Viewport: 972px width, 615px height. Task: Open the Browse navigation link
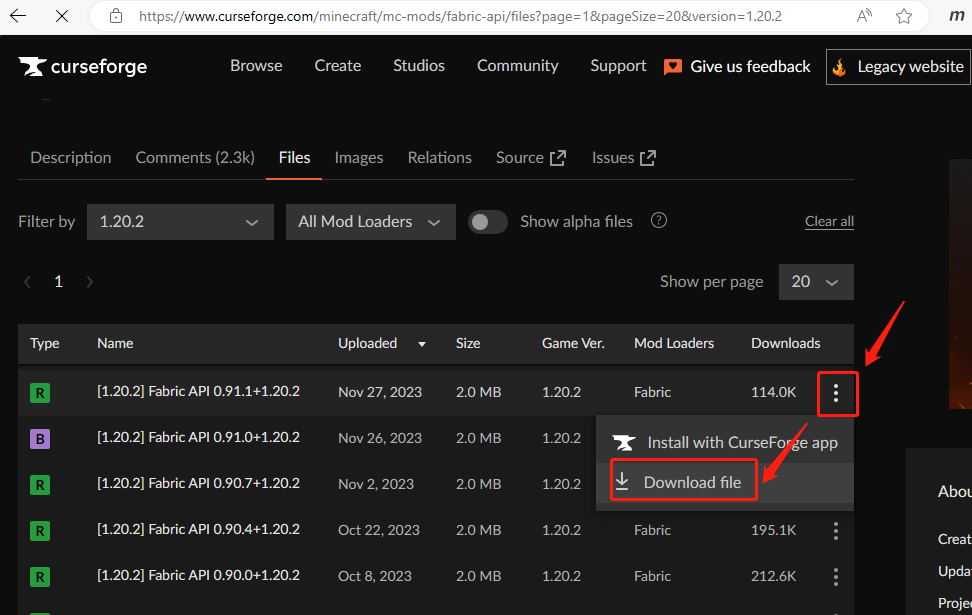tap(256, 66)
